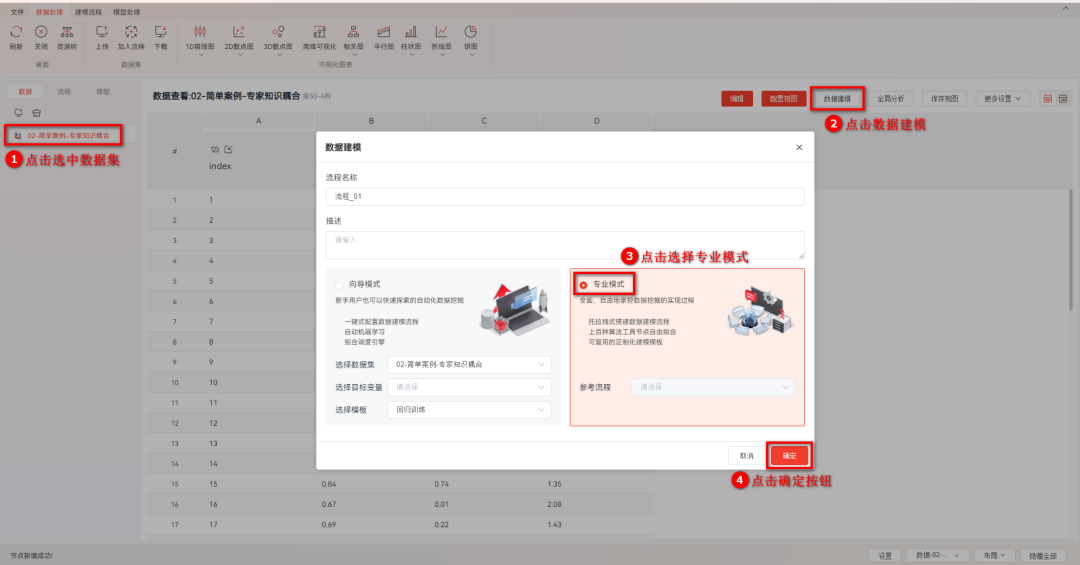Click the 编辑 button
This screenshot has height=565, width=1080.
[x=737, y=99]
